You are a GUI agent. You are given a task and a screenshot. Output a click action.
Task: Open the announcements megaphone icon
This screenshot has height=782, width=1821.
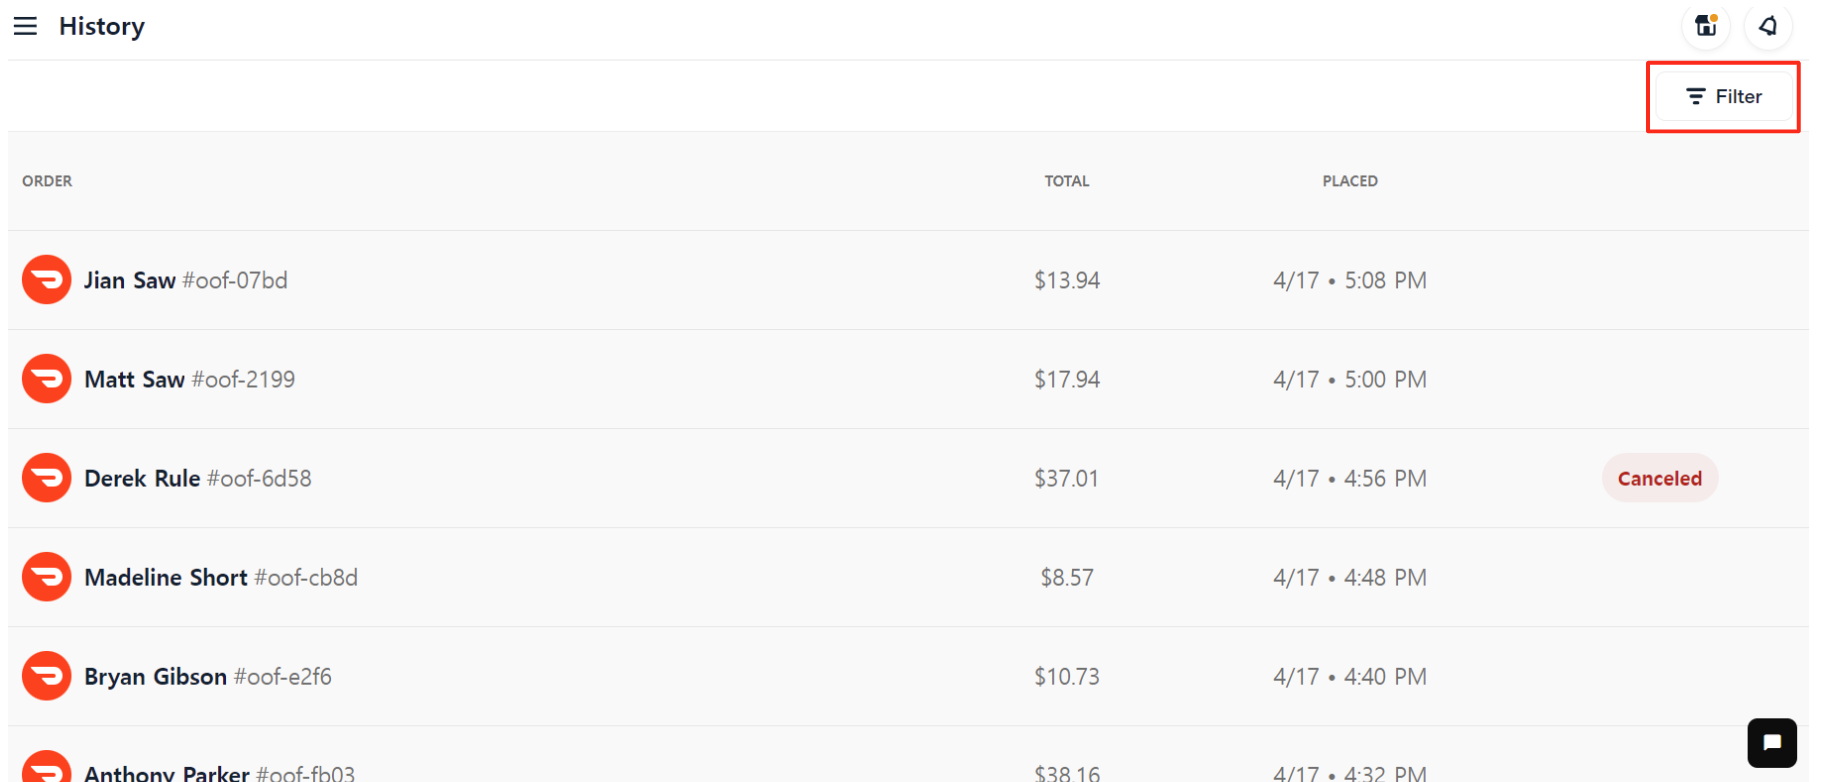click(x=1767, y=26)
